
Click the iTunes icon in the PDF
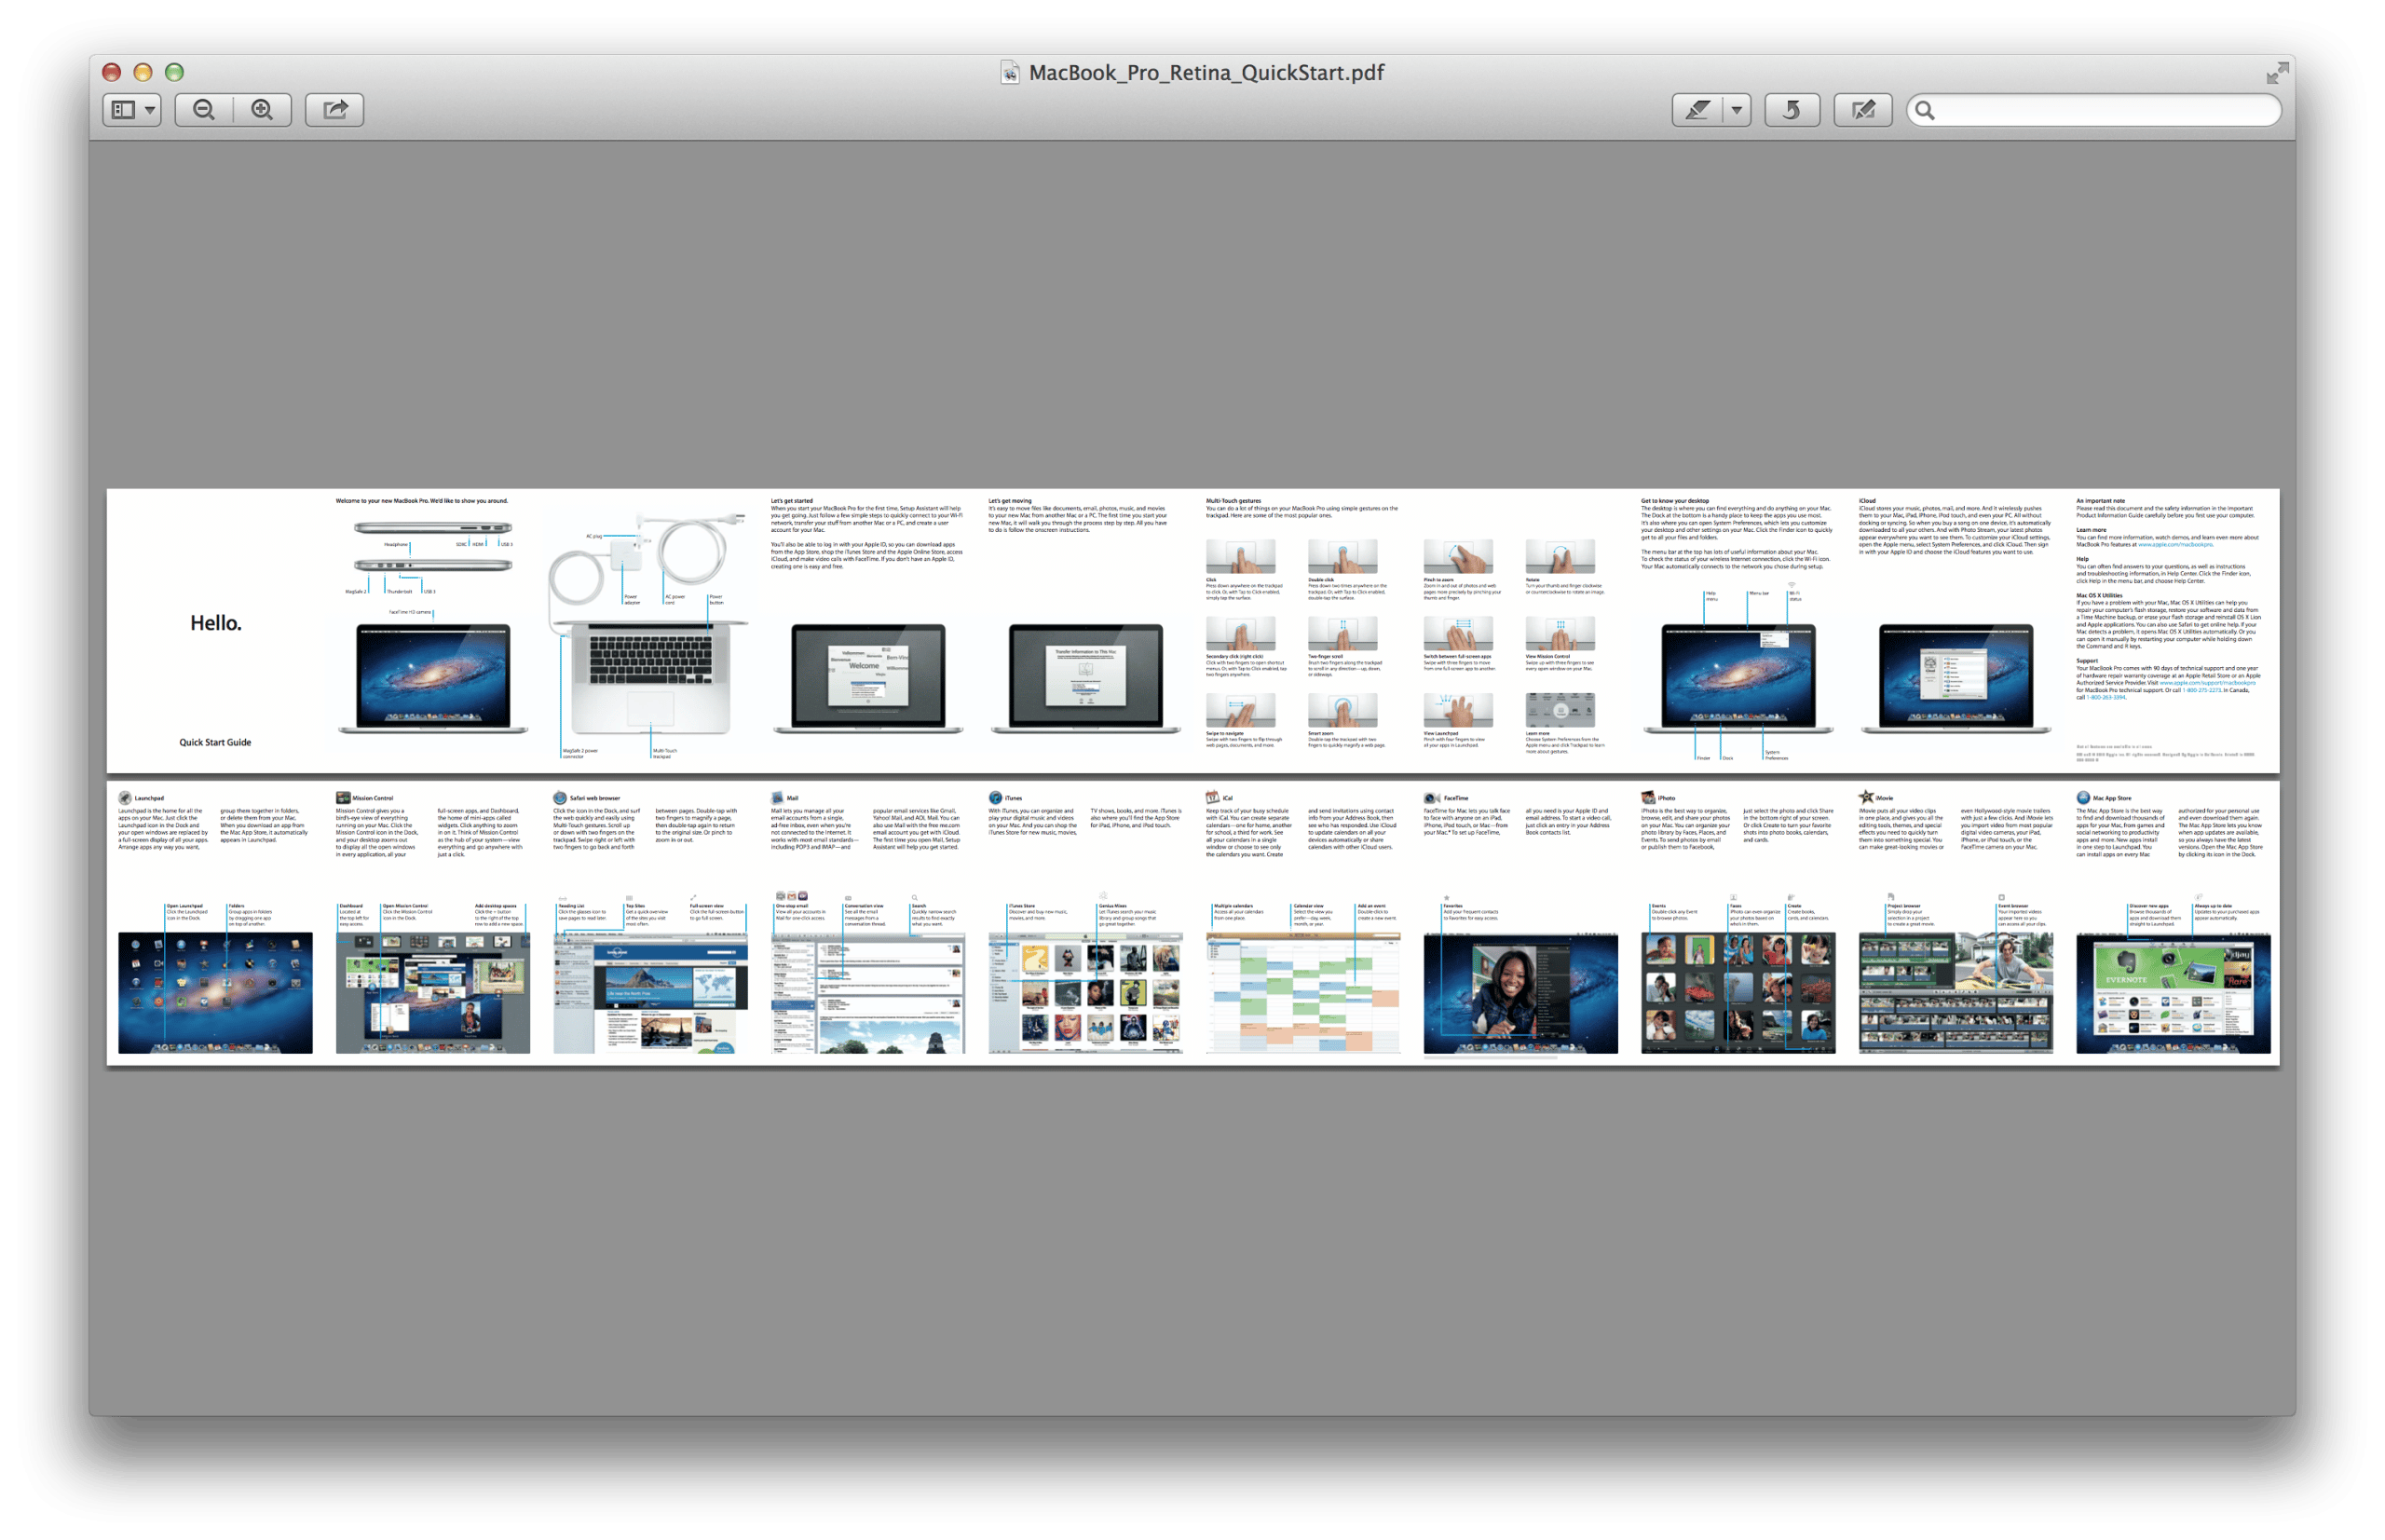pos(995,798)
